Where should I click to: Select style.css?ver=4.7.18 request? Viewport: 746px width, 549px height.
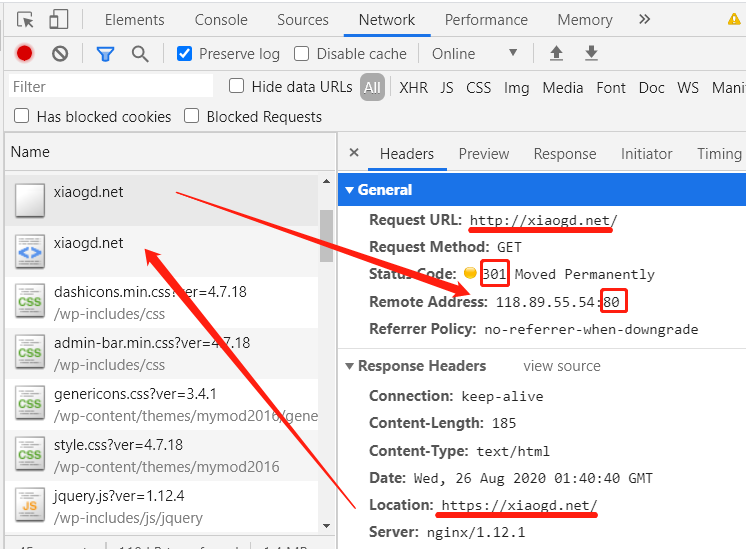point(162,455)
